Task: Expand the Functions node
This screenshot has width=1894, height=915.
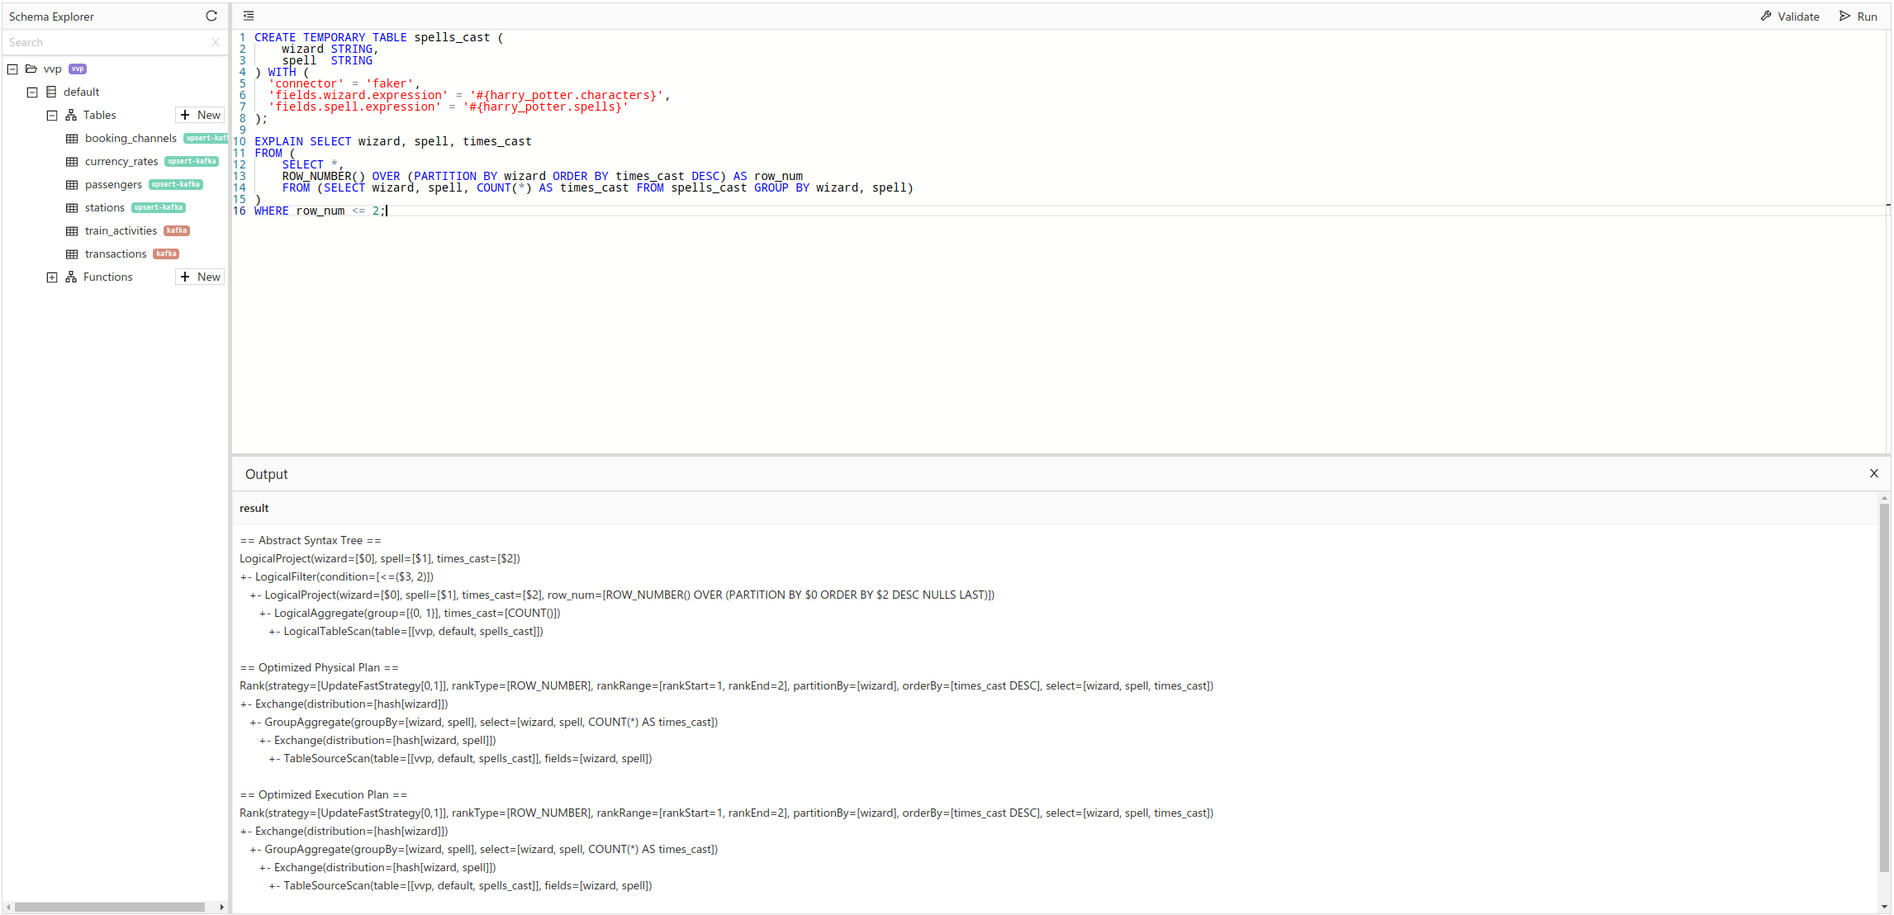Action: (x=52, y=277)
